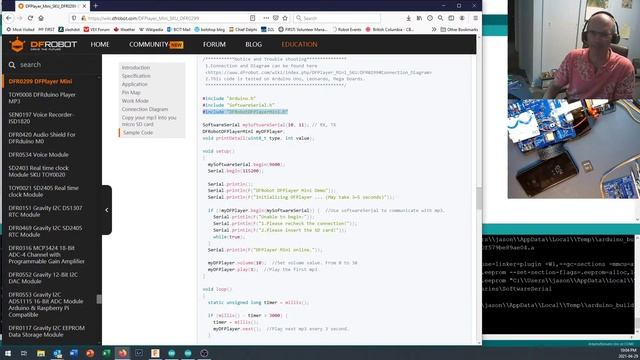Image resolution: width=640 pixels, height=360 pixels.
Task: Open File Explorer from the taskbar
Action: (41, 353)
